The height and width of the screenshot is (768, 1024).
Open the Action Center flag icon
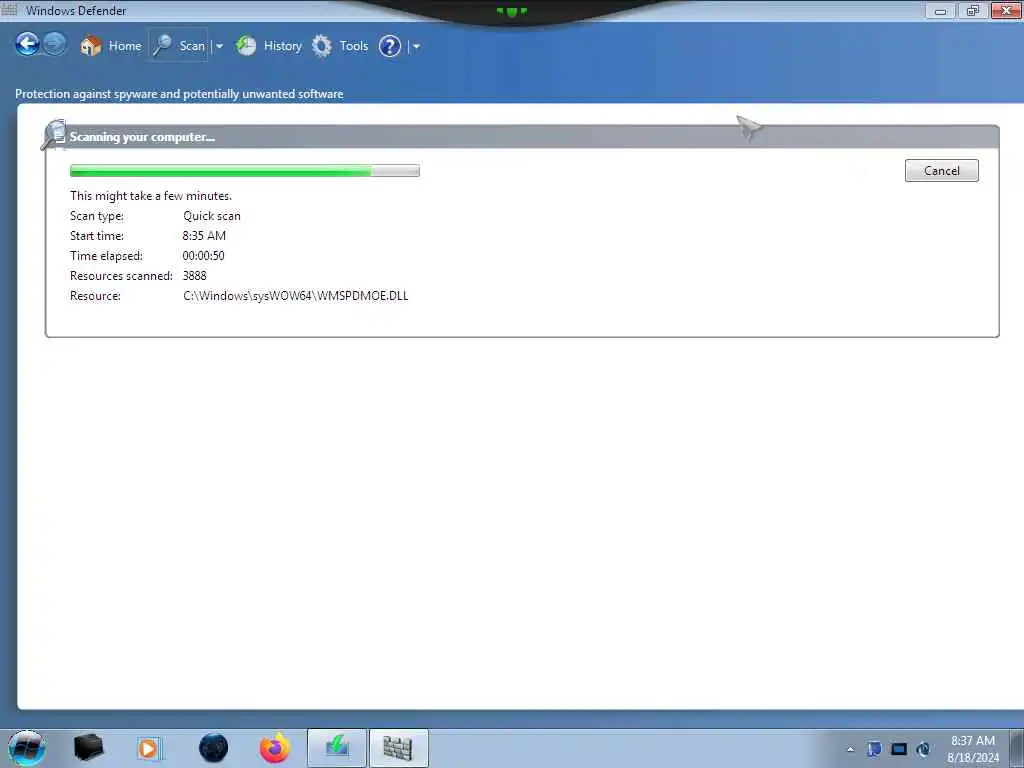874,749
